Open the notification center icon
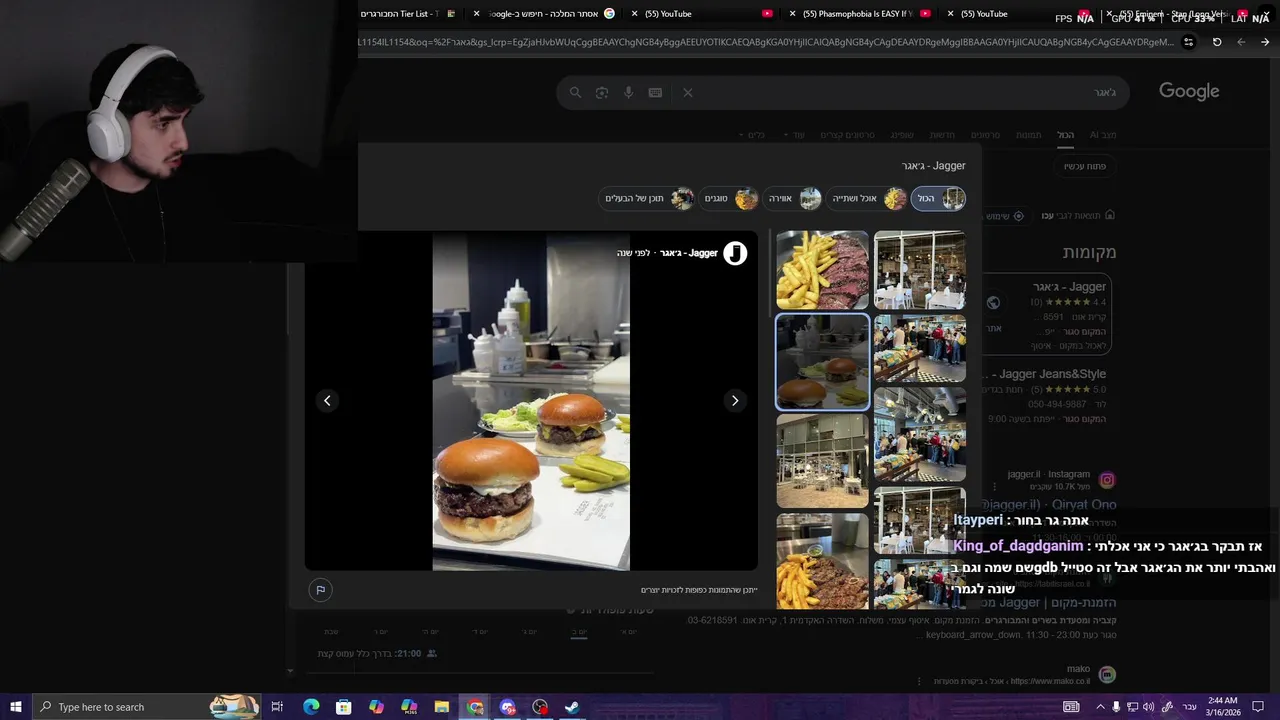This screenshot has height=720, width=1280. coord(1258,707)
